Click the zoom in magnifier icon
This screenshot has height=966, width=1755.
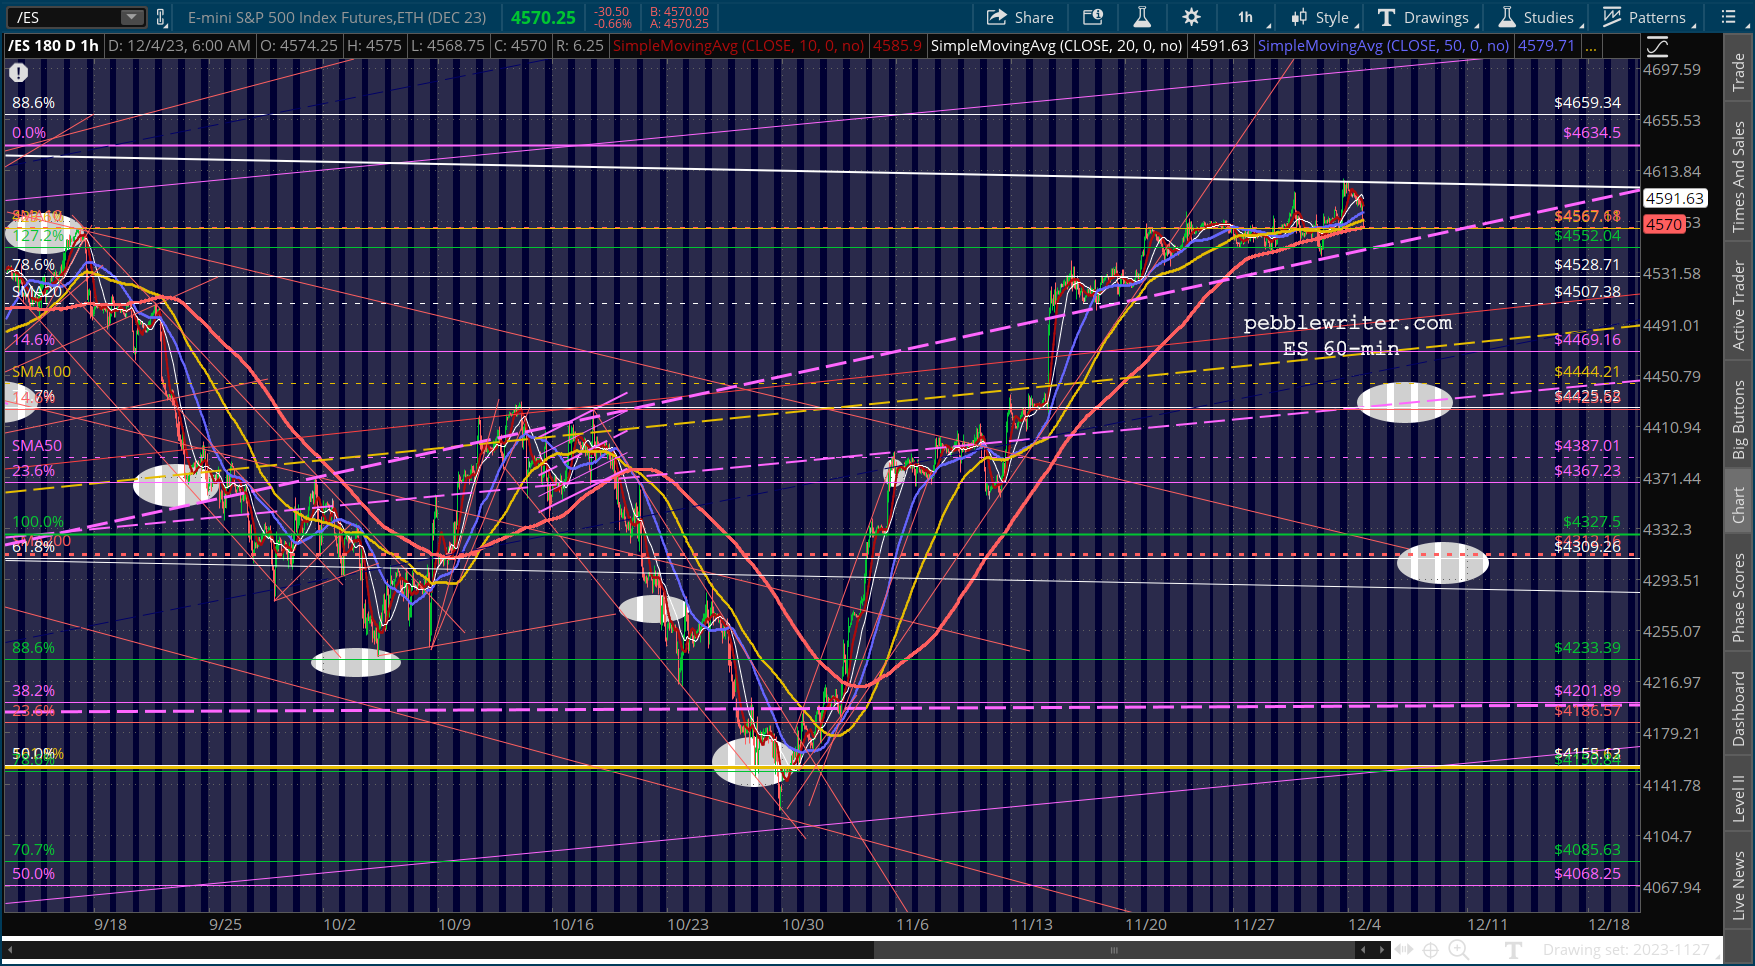[x=1459, y=950]
